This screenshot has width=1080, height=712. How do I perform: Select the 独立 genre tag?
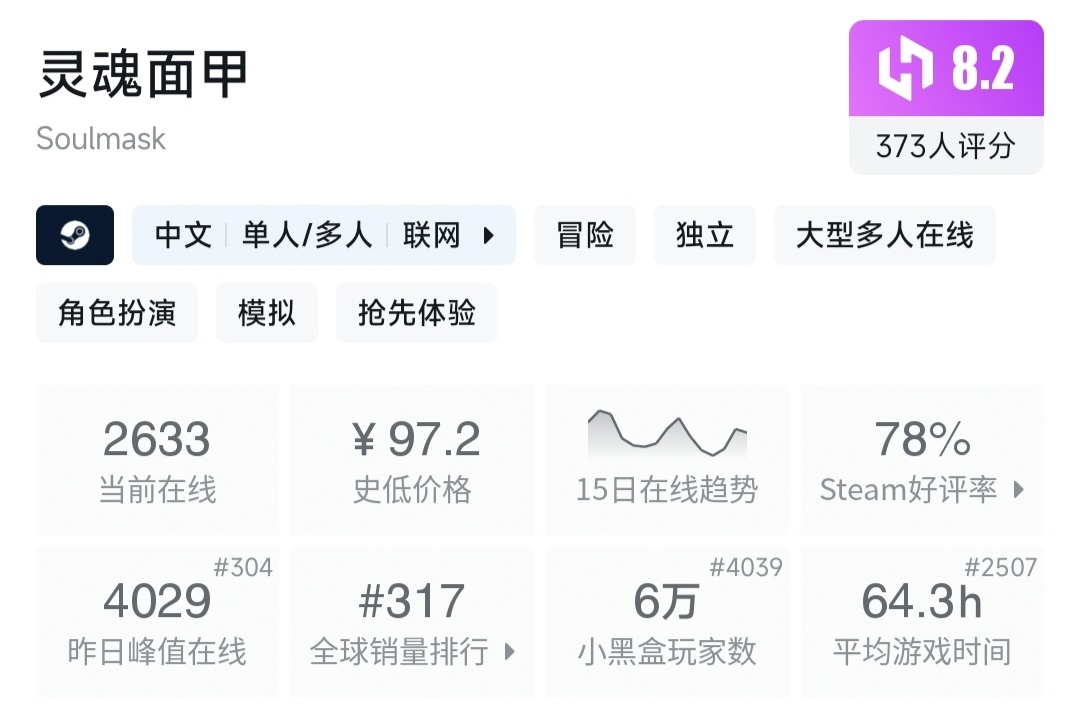click(705, 235)
